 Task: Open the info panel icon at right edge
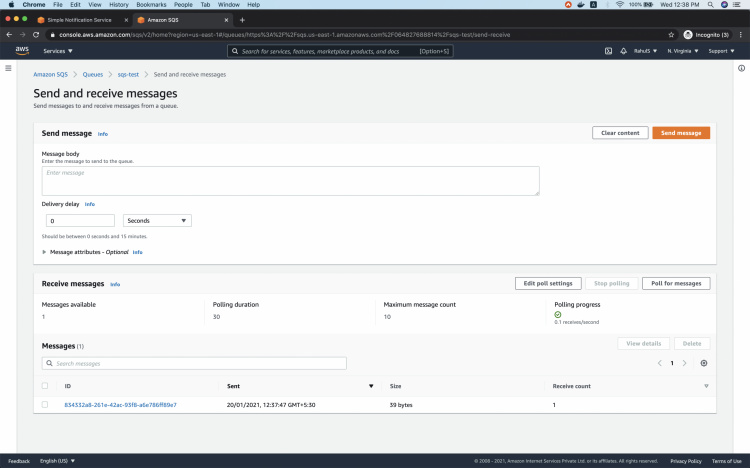click(x=741, y=68)
